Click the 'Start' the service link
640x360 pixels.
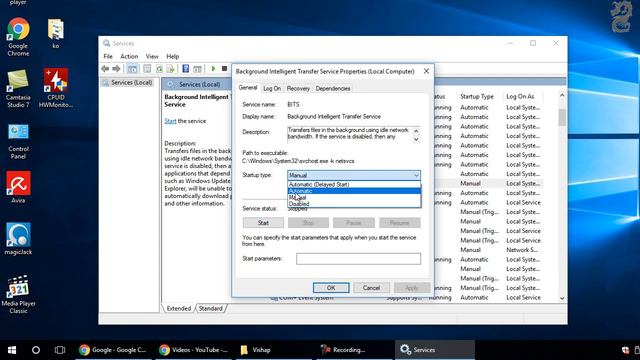pyautogui.click(x=170, y=121)
